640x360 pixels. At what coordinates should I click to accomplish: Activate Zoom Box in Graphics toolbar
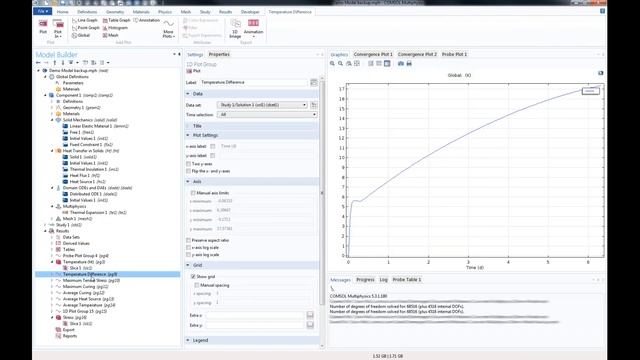349,64
